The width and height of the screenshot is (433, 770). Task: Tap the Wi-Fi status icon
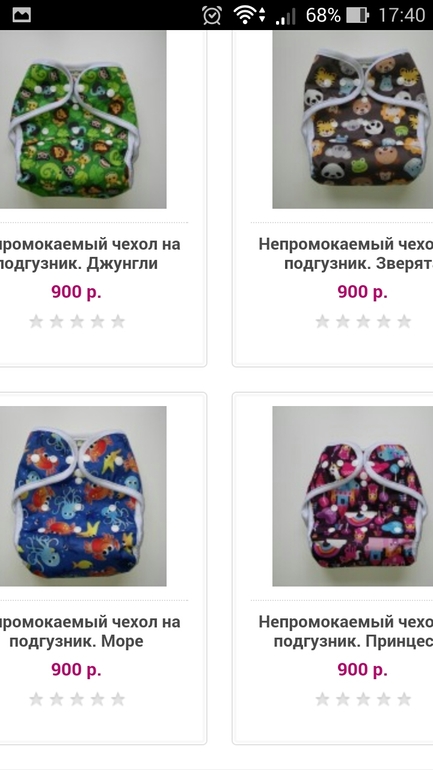pyautogui.click(x=250, y=15)
